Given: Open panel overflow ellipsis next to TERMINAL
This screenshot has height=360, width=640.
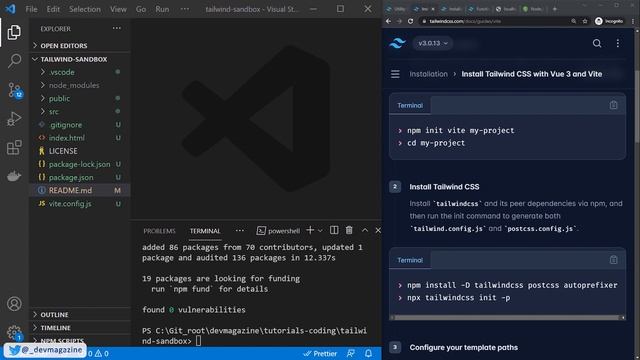Looking at the screenshot, I should tap(240, 231).
